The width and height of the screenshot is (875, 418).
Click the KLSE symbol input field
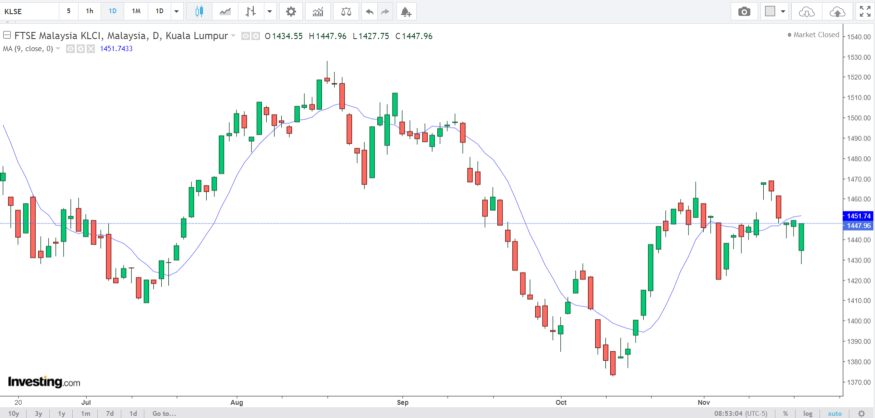click(x=28, y=11)
